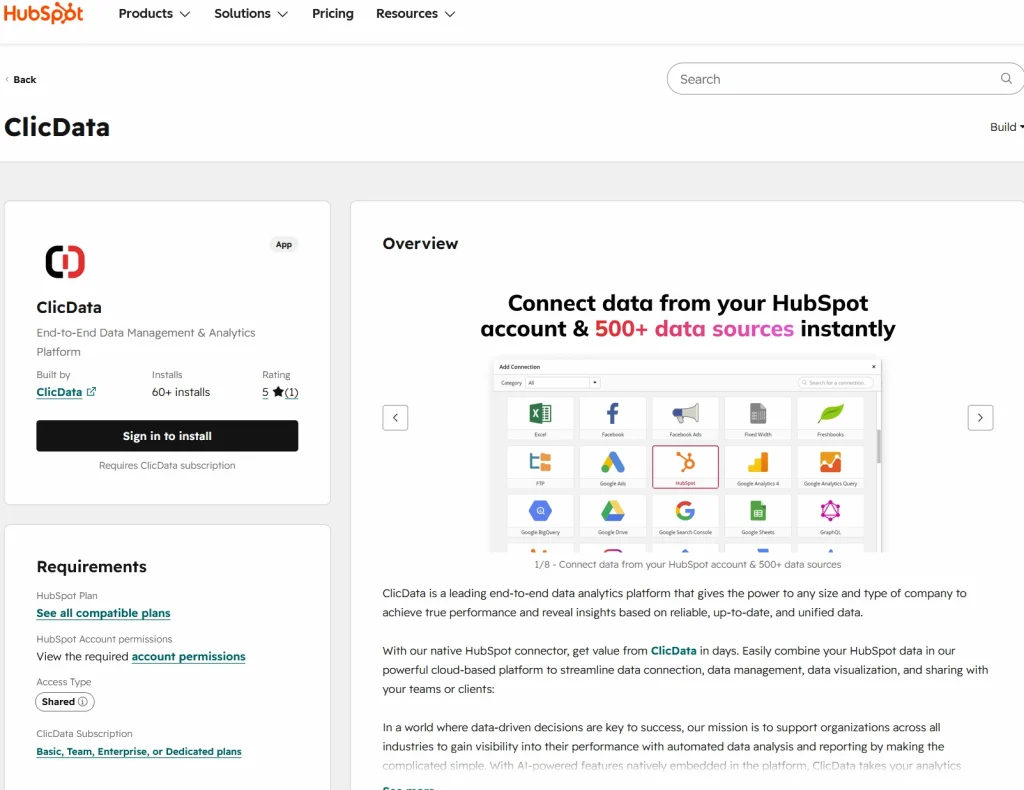Viewport: 1024px width, 790px height.
Task: Click the Google BigQuery icon
Action: pos(540,511)
